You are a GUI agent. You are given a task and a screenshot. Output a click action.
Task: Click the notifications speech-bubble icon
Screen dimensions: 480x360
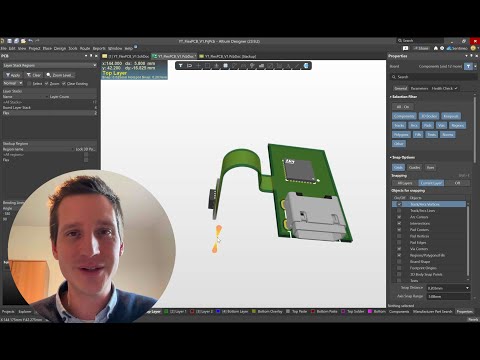tap(405, 48)
